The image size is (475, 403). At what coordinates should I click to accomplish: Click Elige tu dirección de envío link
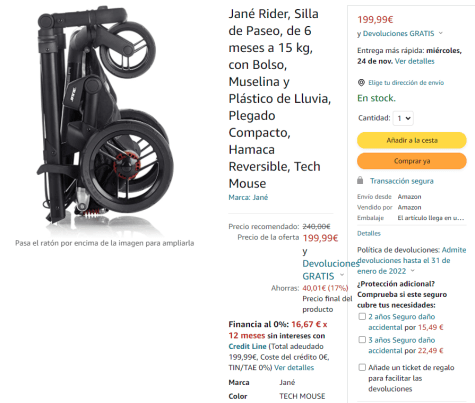[406, 83]
